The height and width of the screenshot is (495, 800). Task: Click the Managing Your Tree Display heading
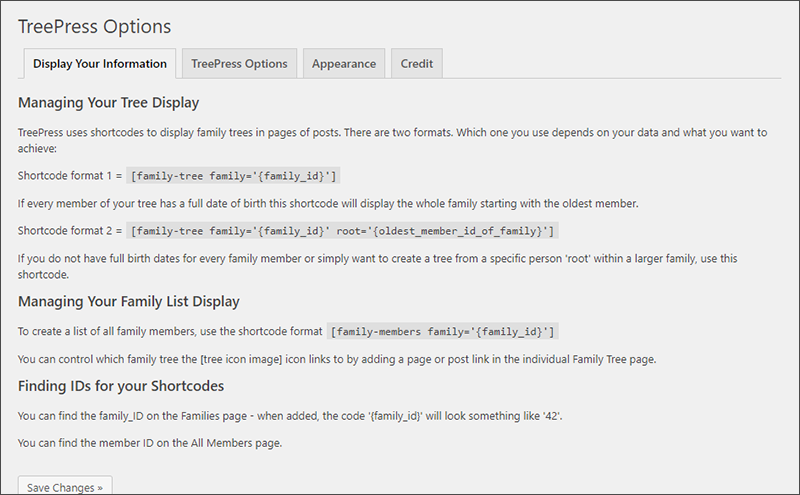108,103
